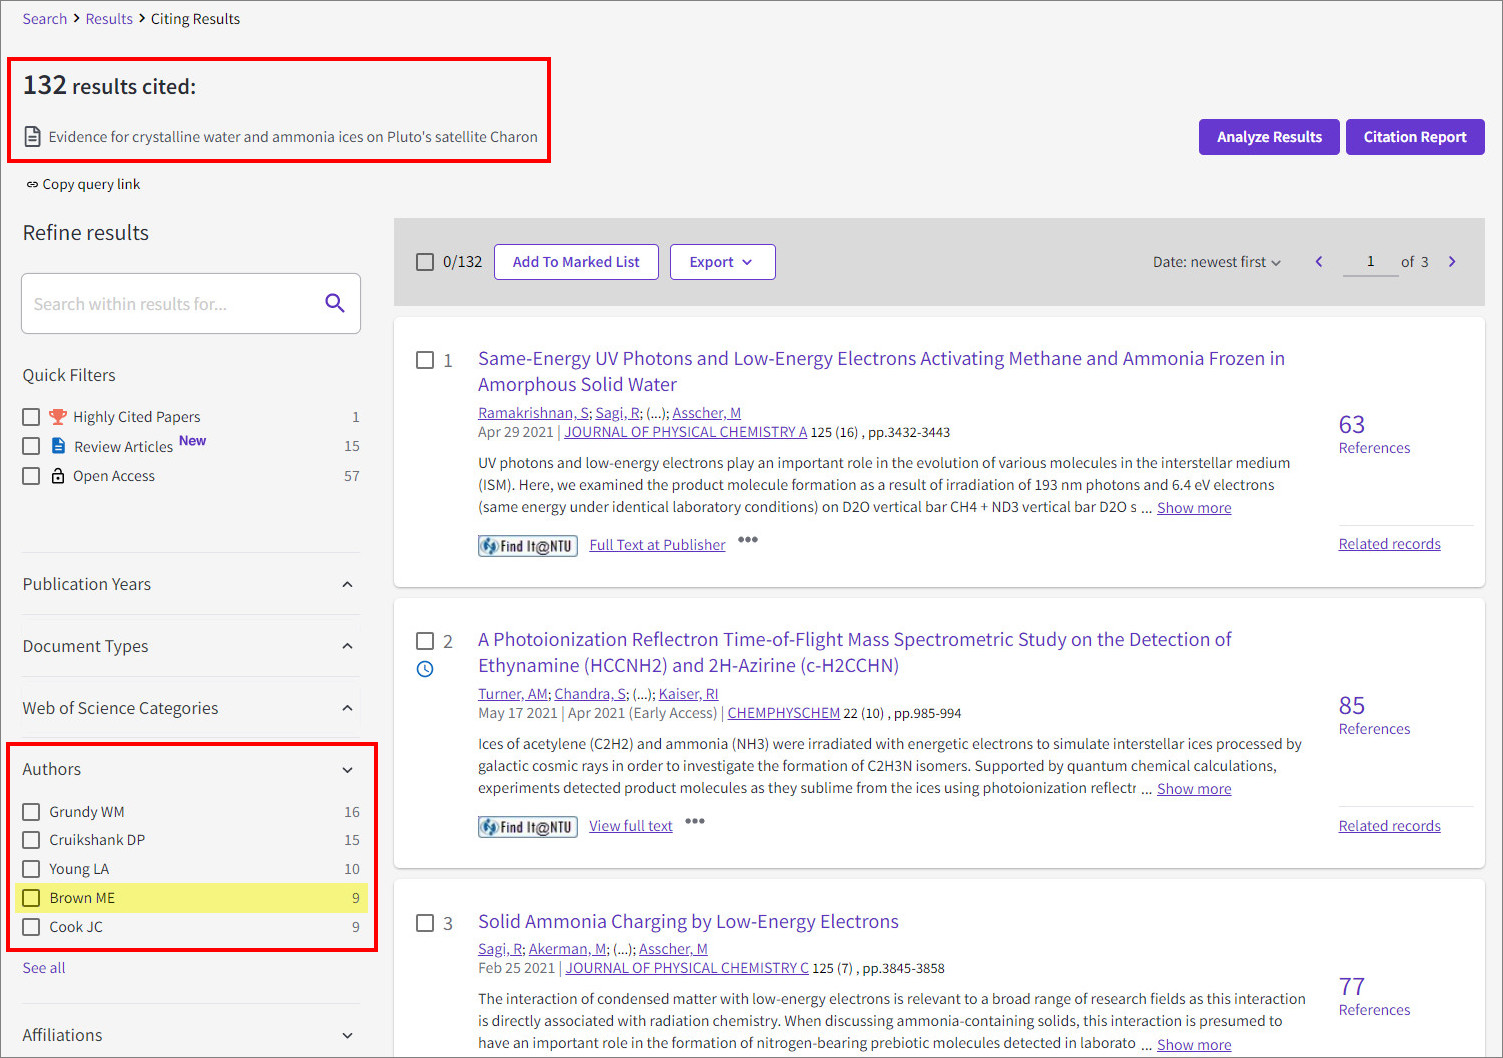Click the Highly Cited Papers trophy icon
This screenshot has height=1058, width=1503.
58,417
